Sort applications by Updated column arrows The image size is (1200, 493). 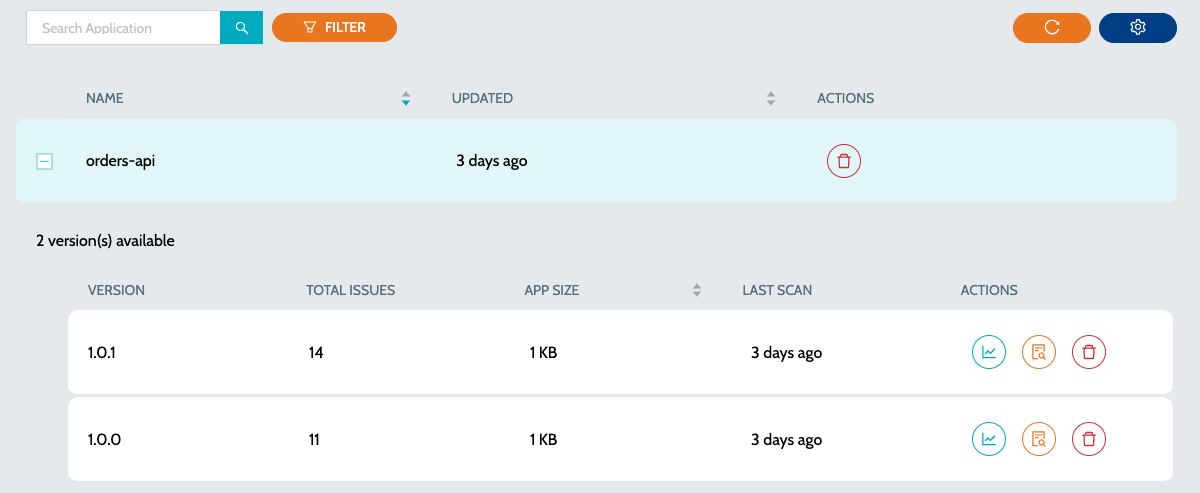click(x=771, y=98)
